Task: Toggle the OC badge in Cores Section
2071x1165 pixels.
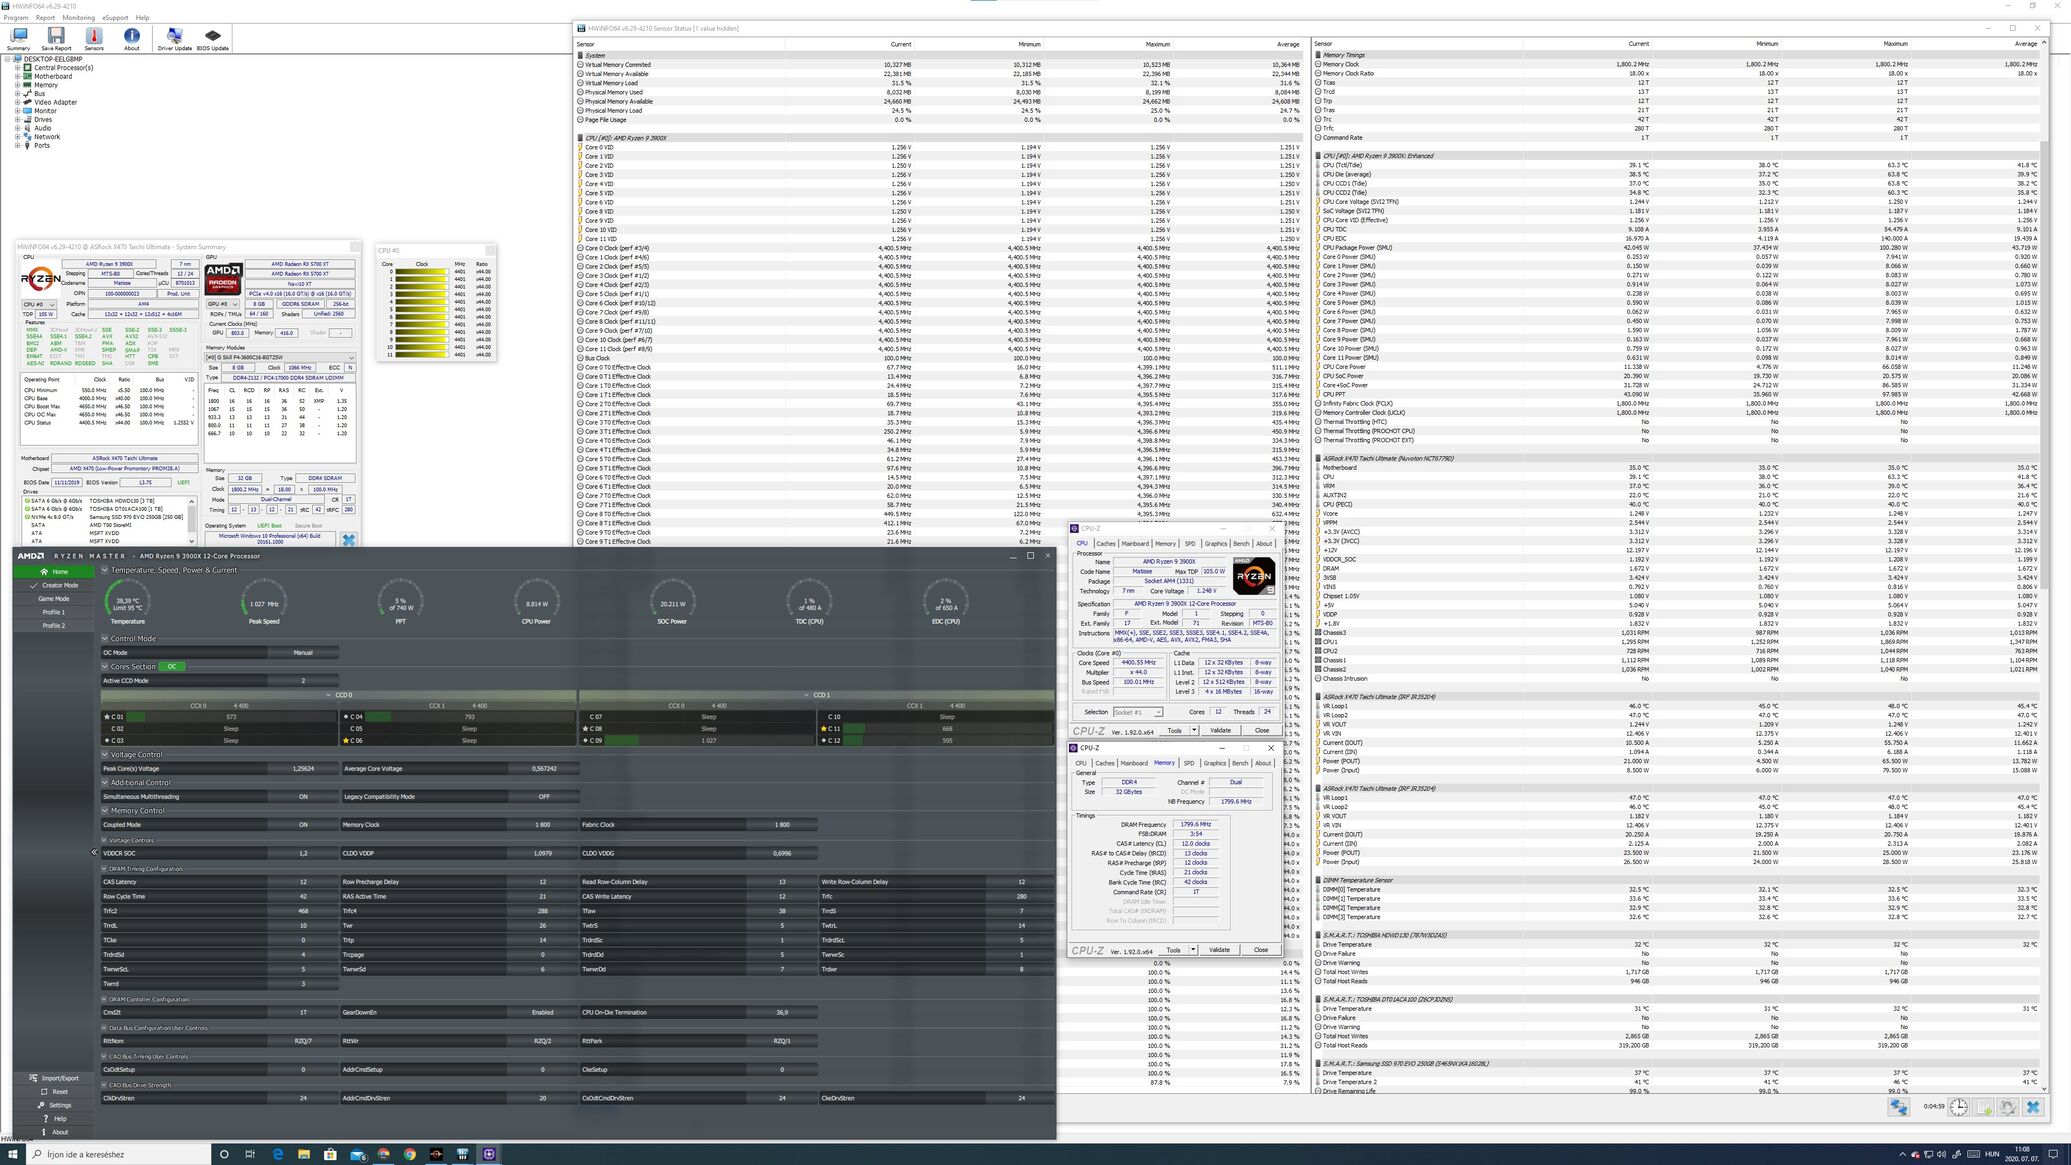Action: pos(172,667)
